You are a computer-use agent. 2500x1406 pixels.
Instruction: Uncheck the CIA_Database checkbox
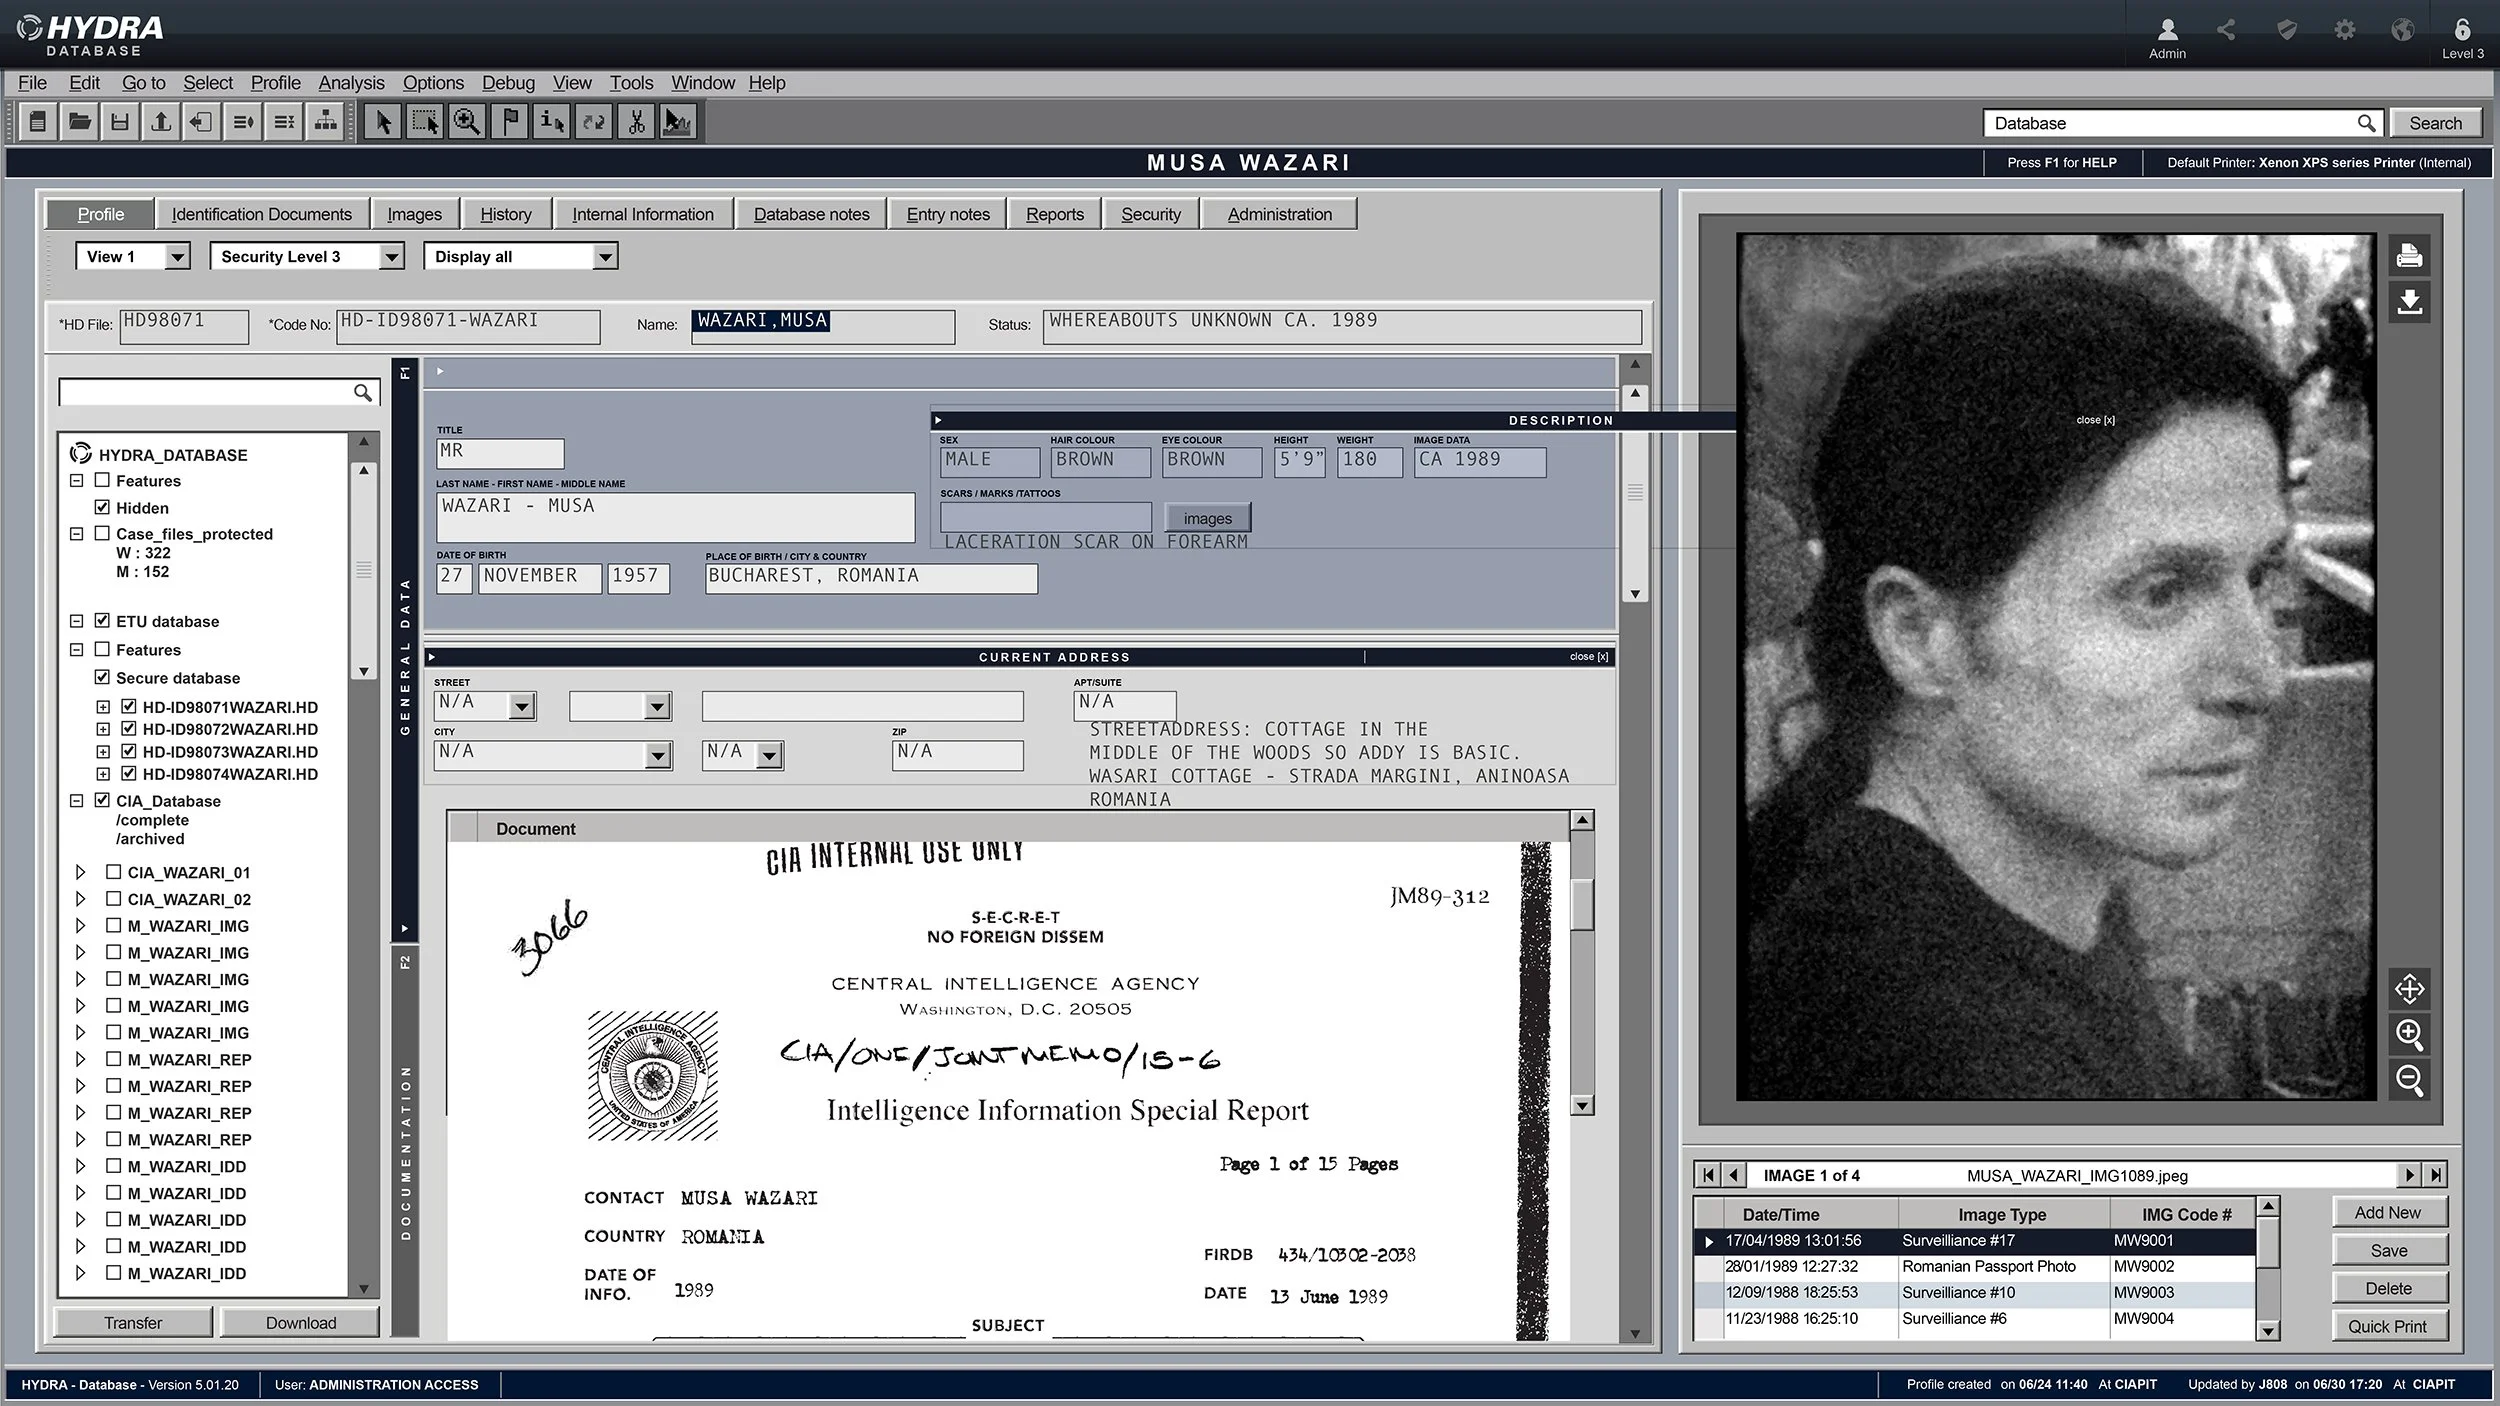[x=102, y=800]
